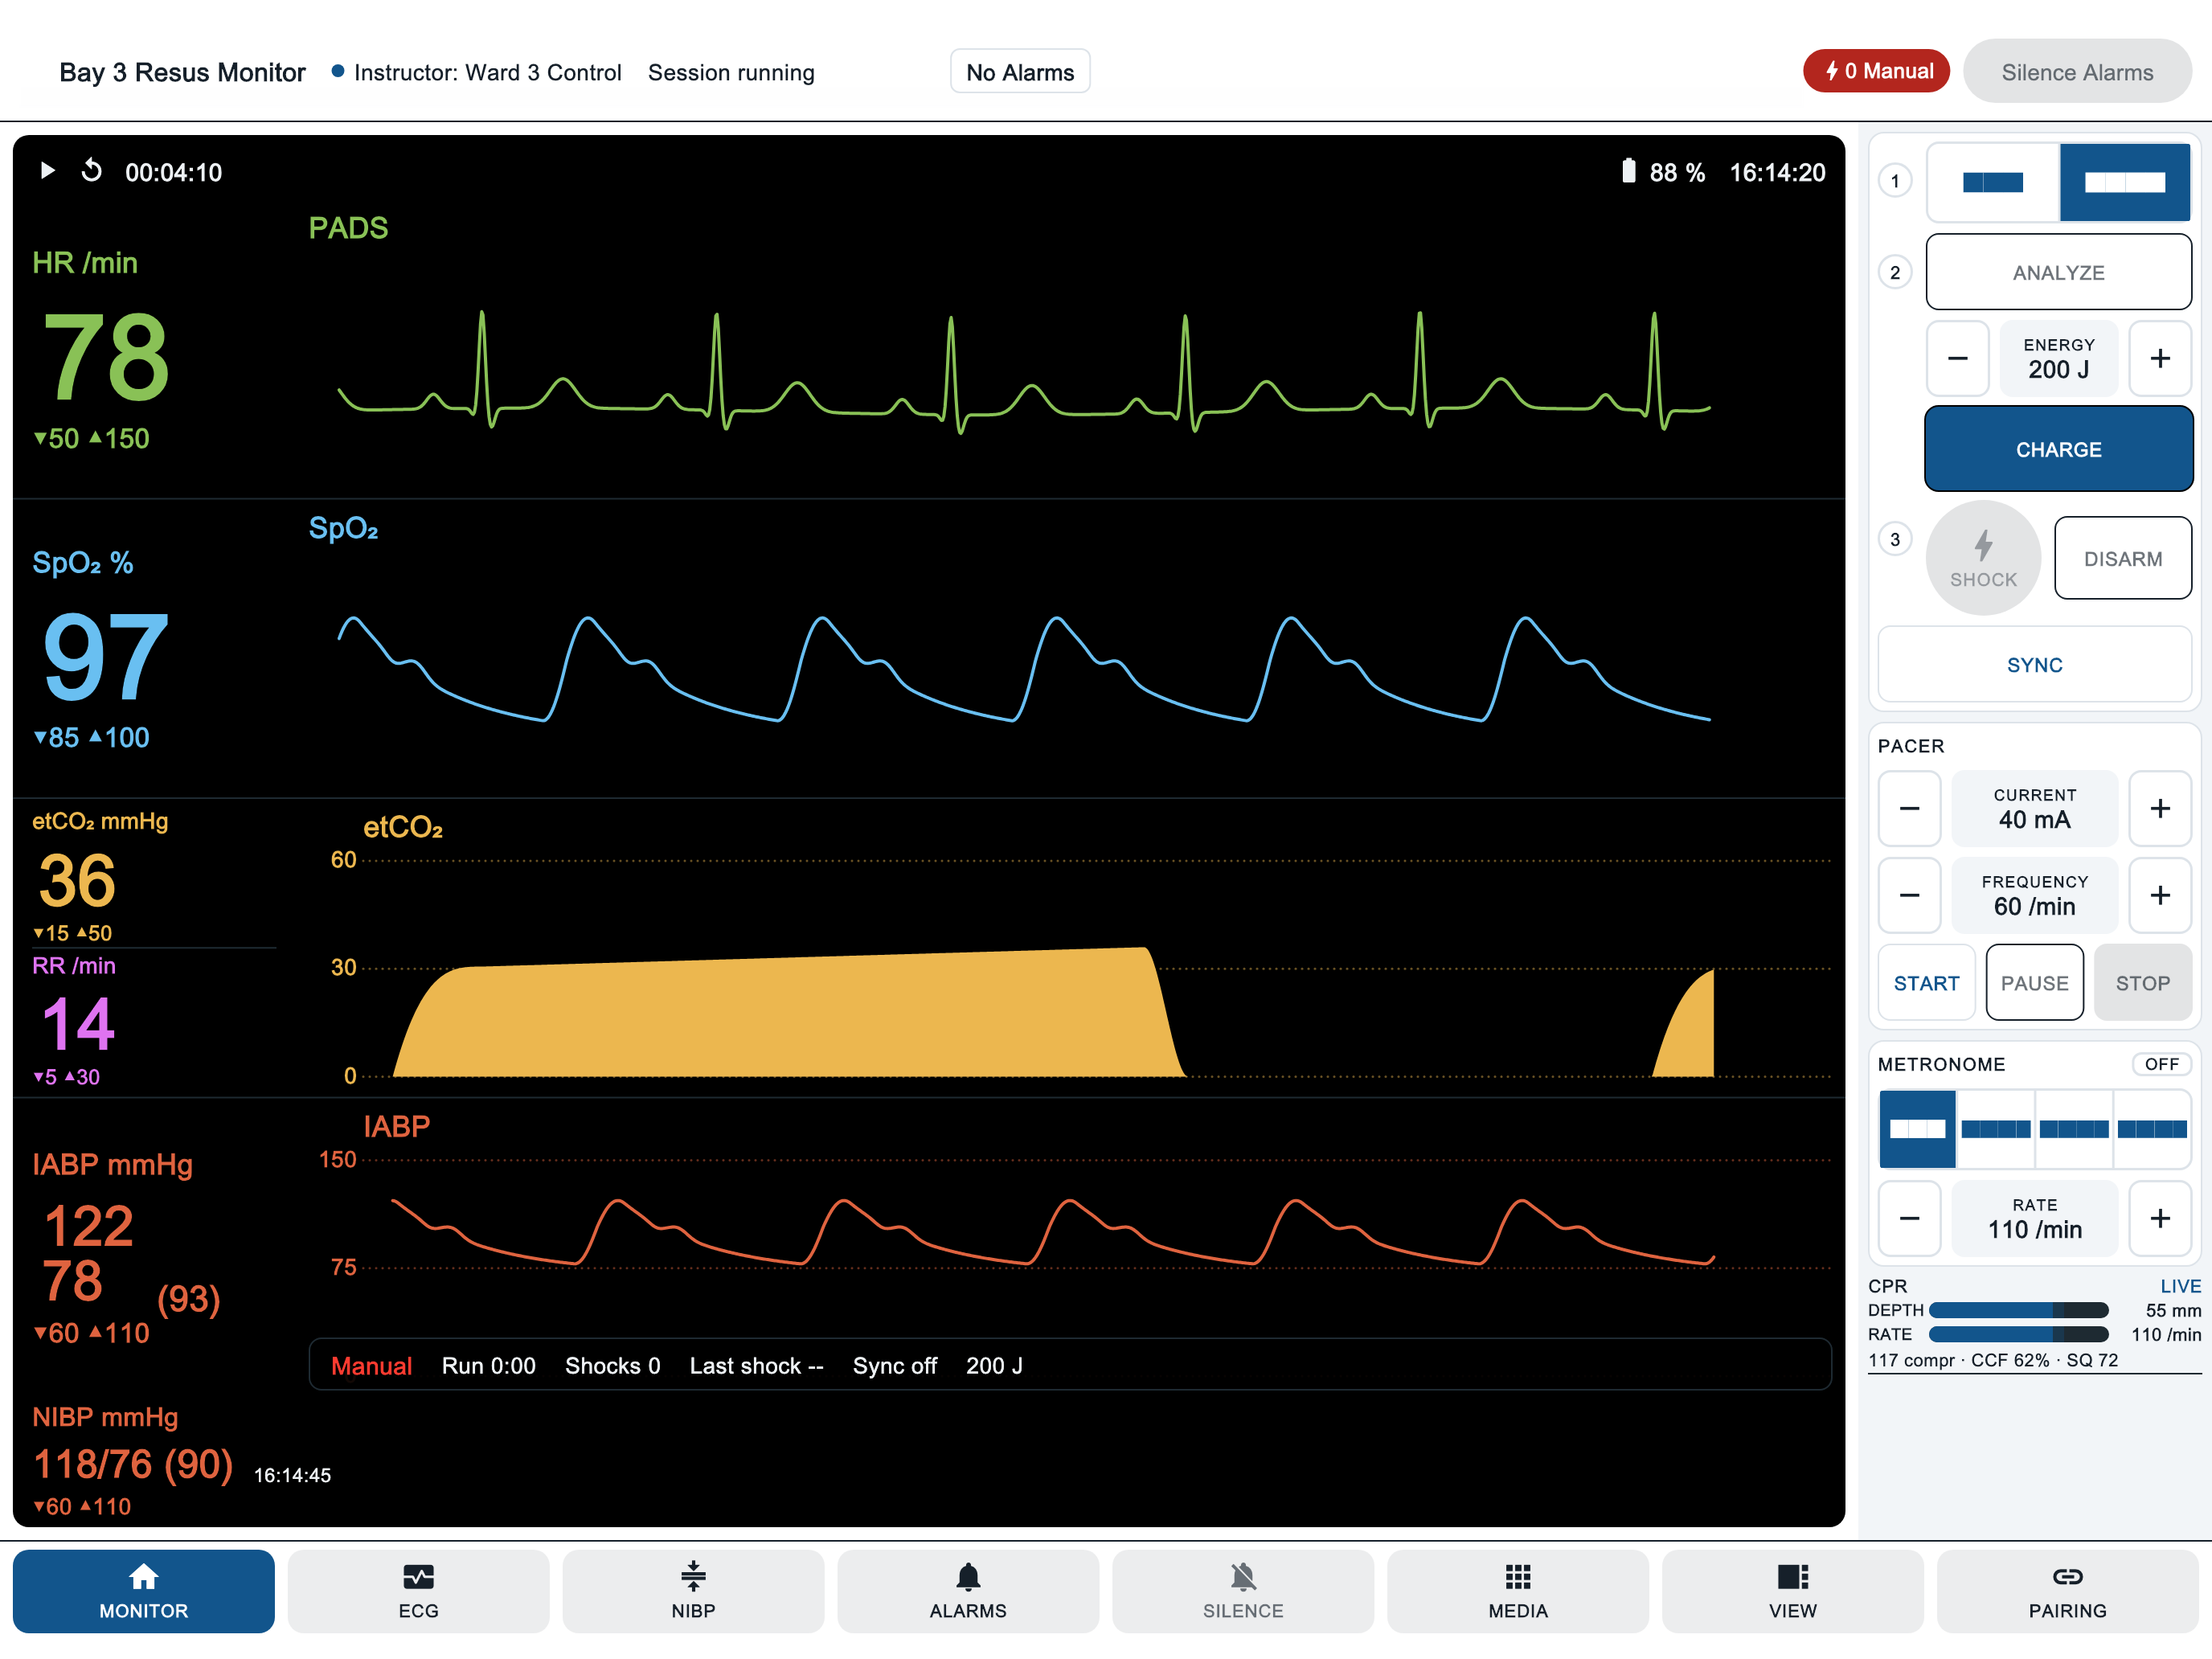2212x1659 pixels.
Task: Click the NIBP reading 118/76 (90)
Action: click(x=133, y=1464)
